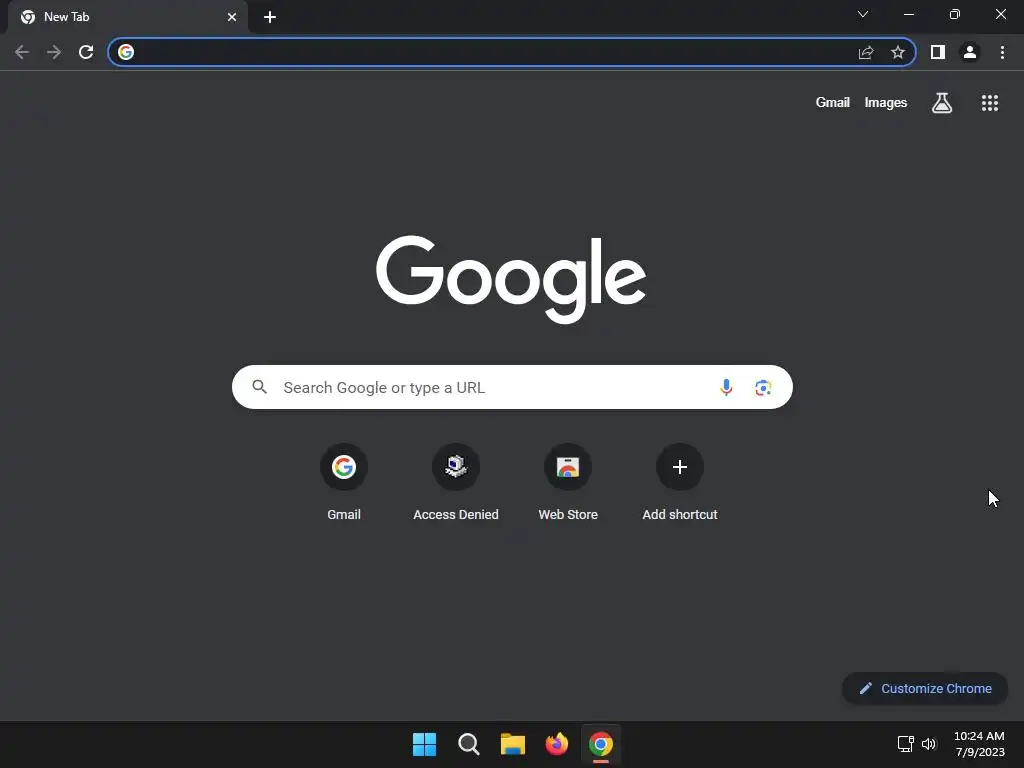
Task: Expand the tab search dropdown chevron
Action: point(863,14)
